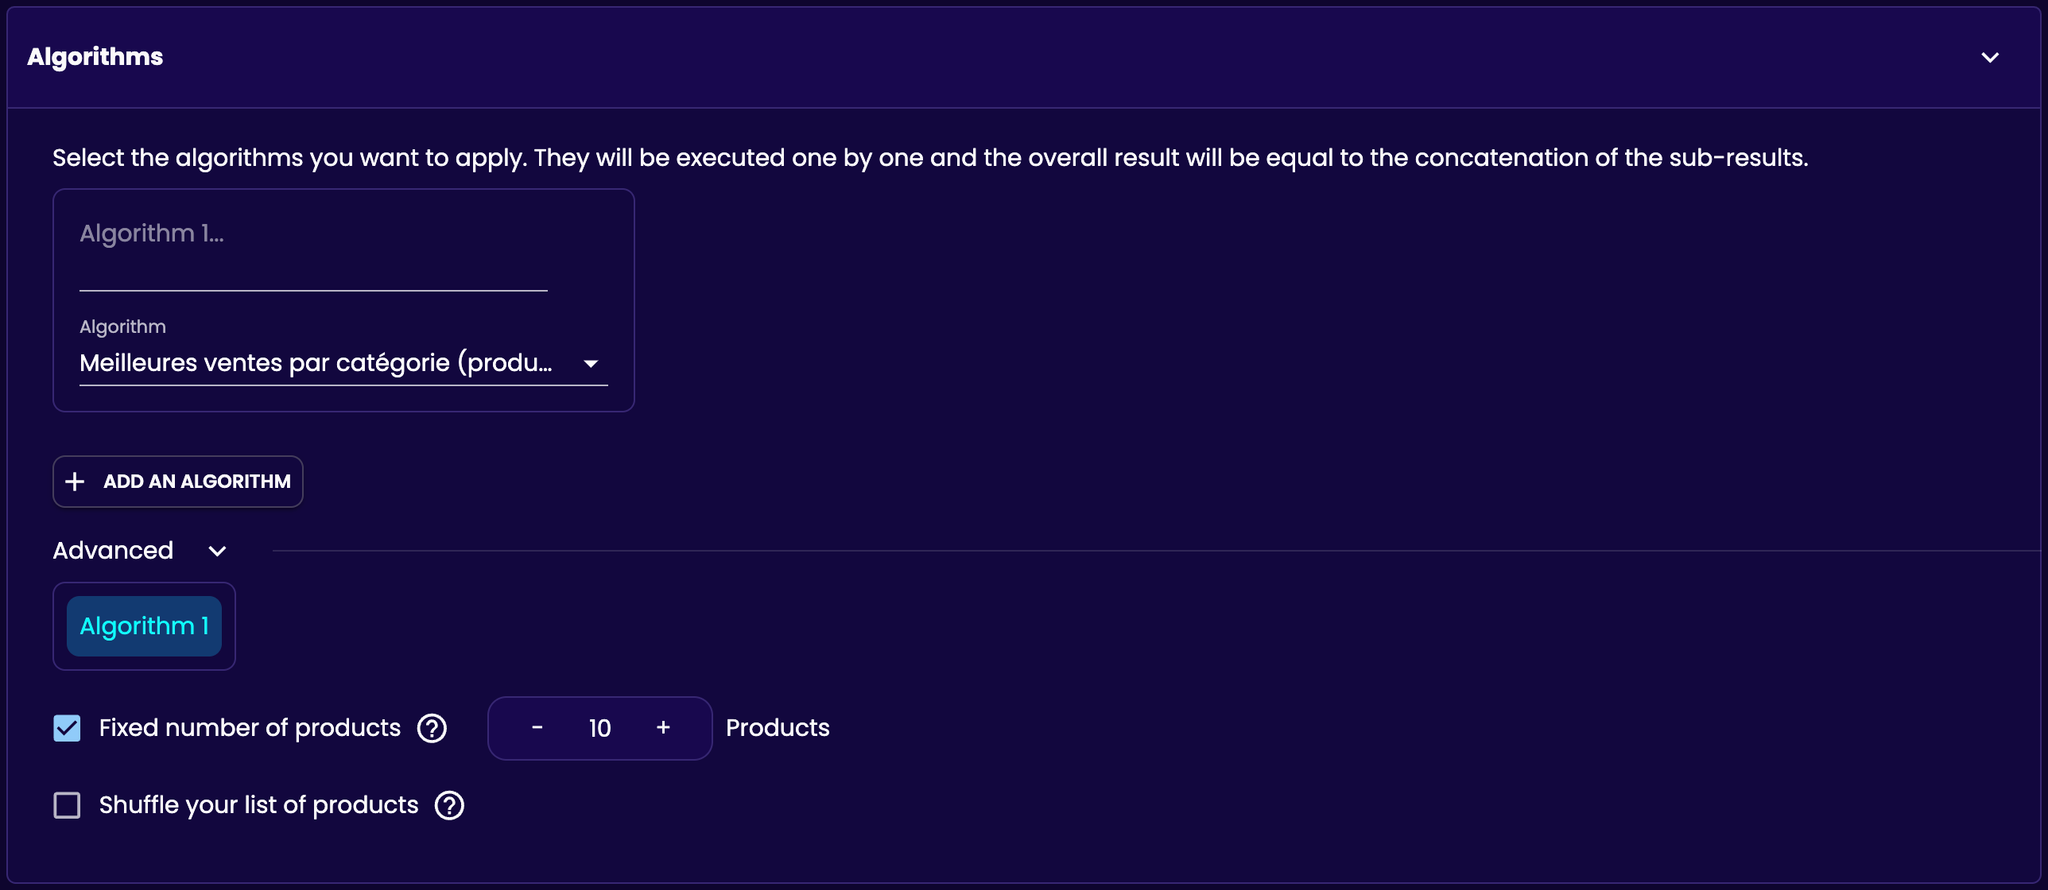Viewport: 2048px width, 890px height.
Task: Increase product count with plus button
Action: coord(663,728)
